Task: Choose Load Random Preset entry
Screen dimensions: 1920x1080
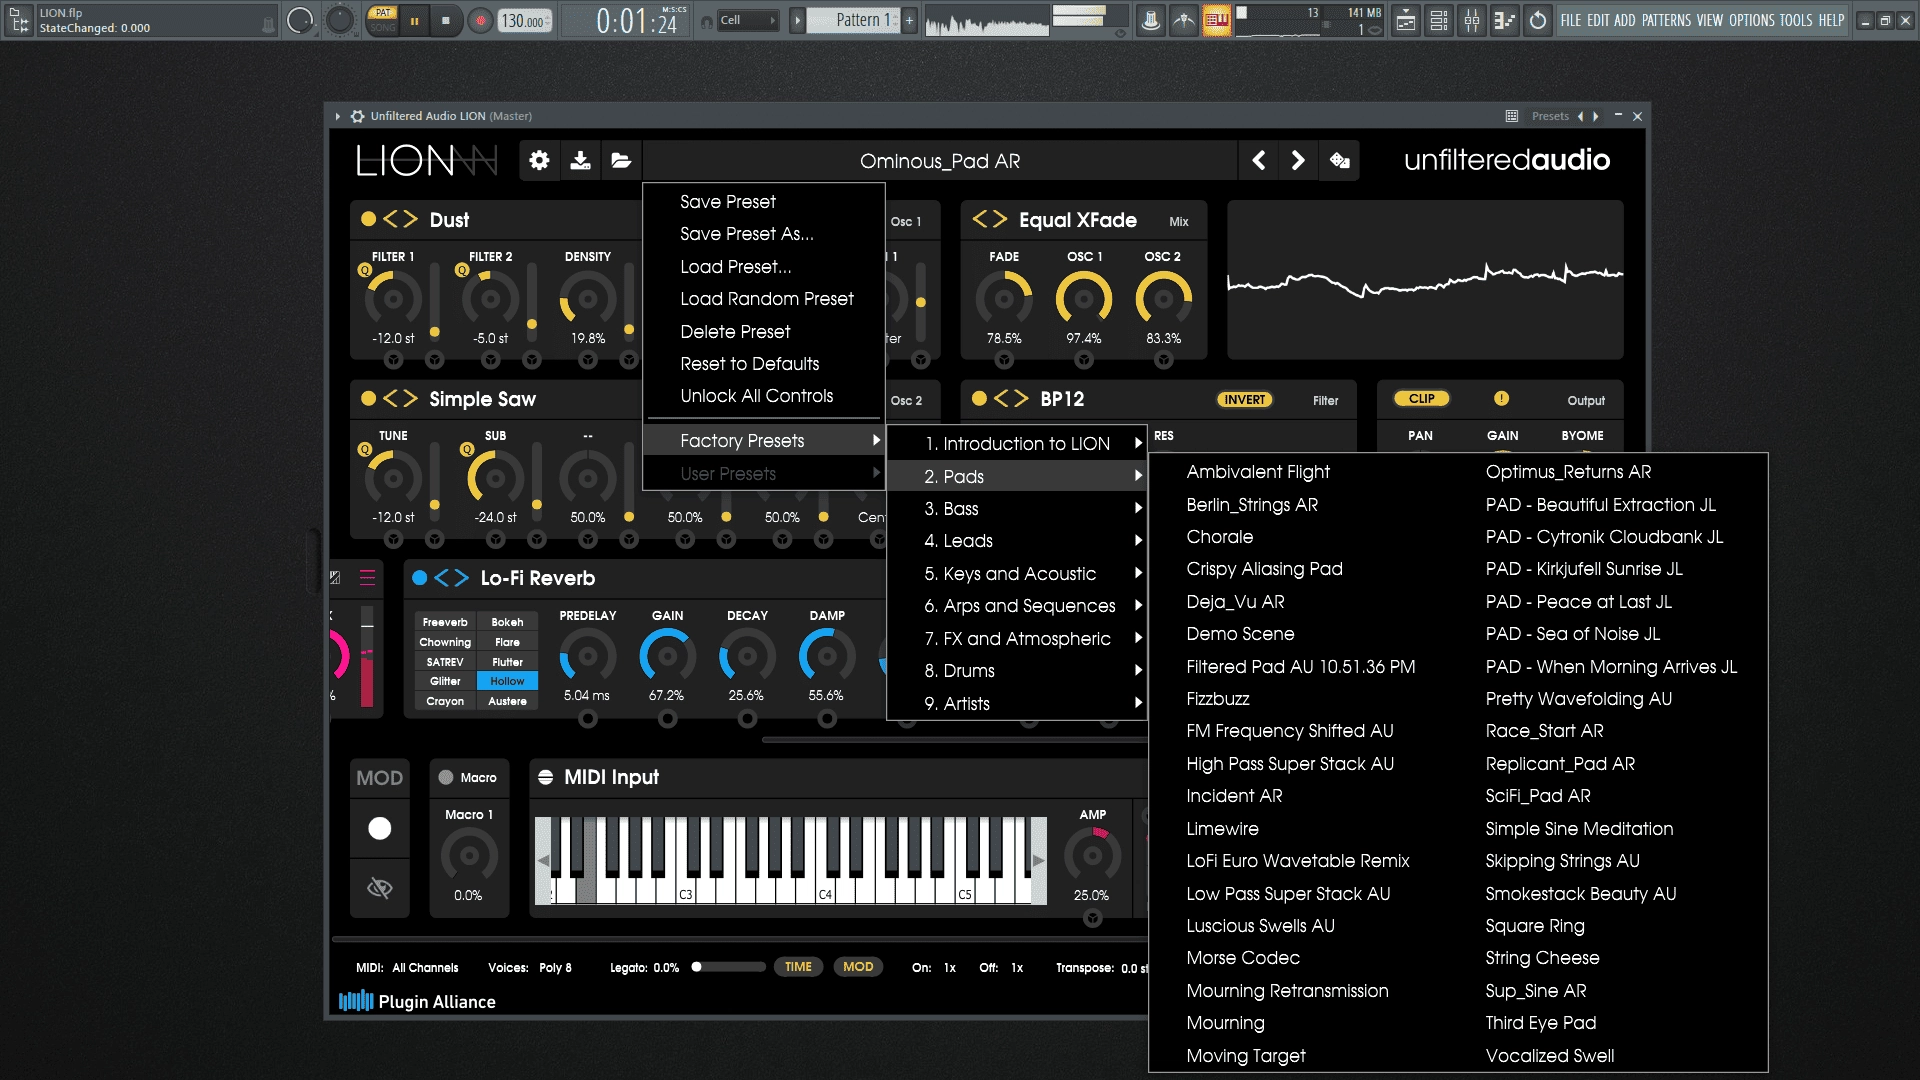Action: pyautogui.click(x=764, y=299)
